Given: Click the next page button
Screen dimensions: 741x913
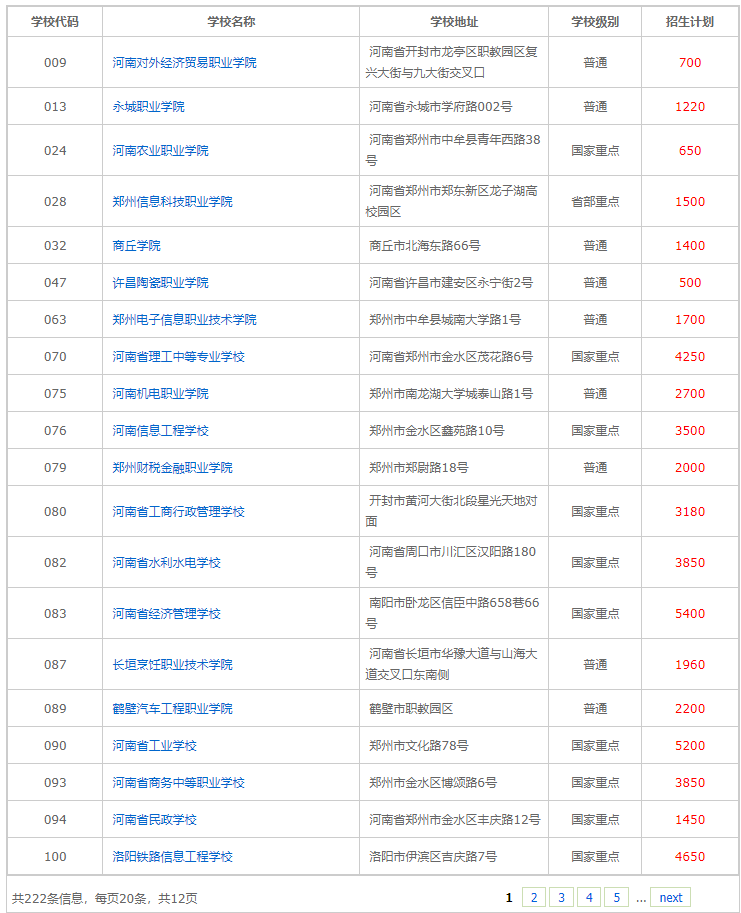Looking at the screenshot, I should pyautogui.click(x=670, y=897).
